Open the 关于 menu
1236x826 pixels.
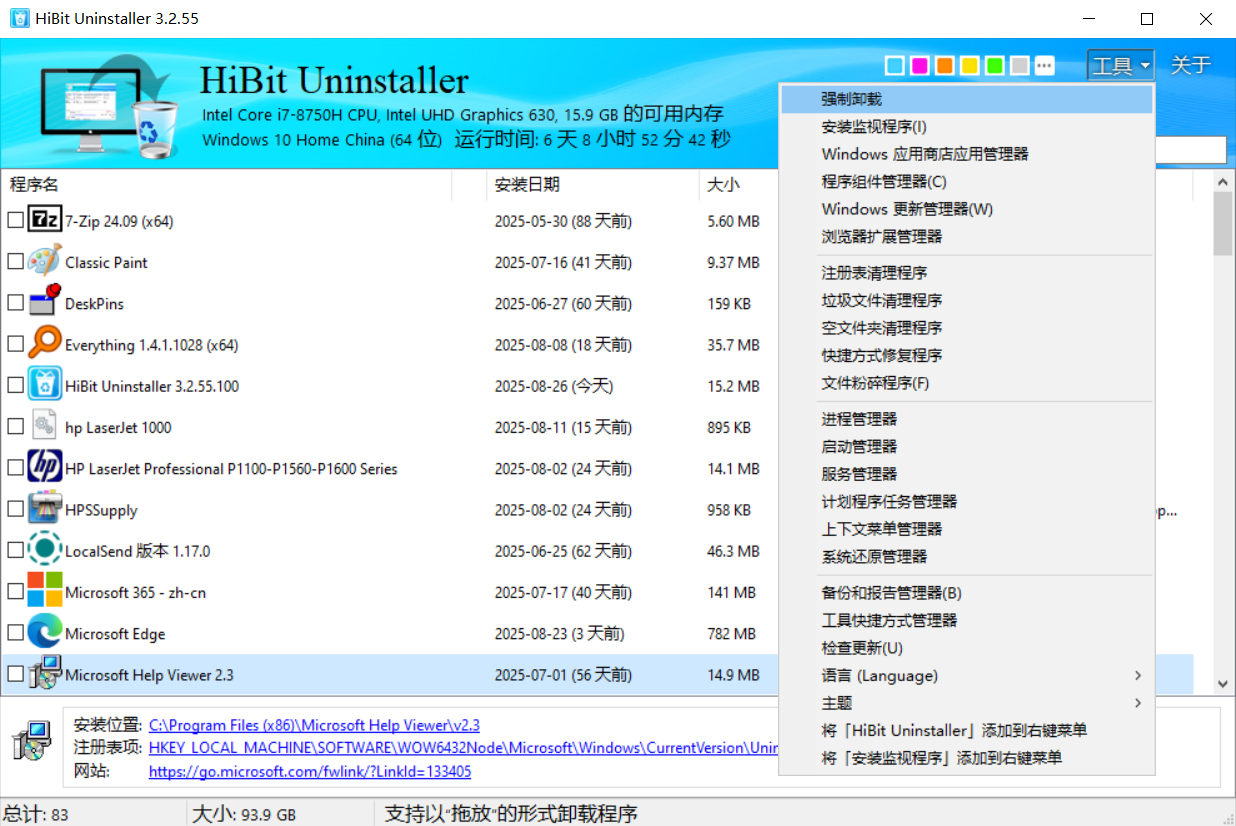1190,66
